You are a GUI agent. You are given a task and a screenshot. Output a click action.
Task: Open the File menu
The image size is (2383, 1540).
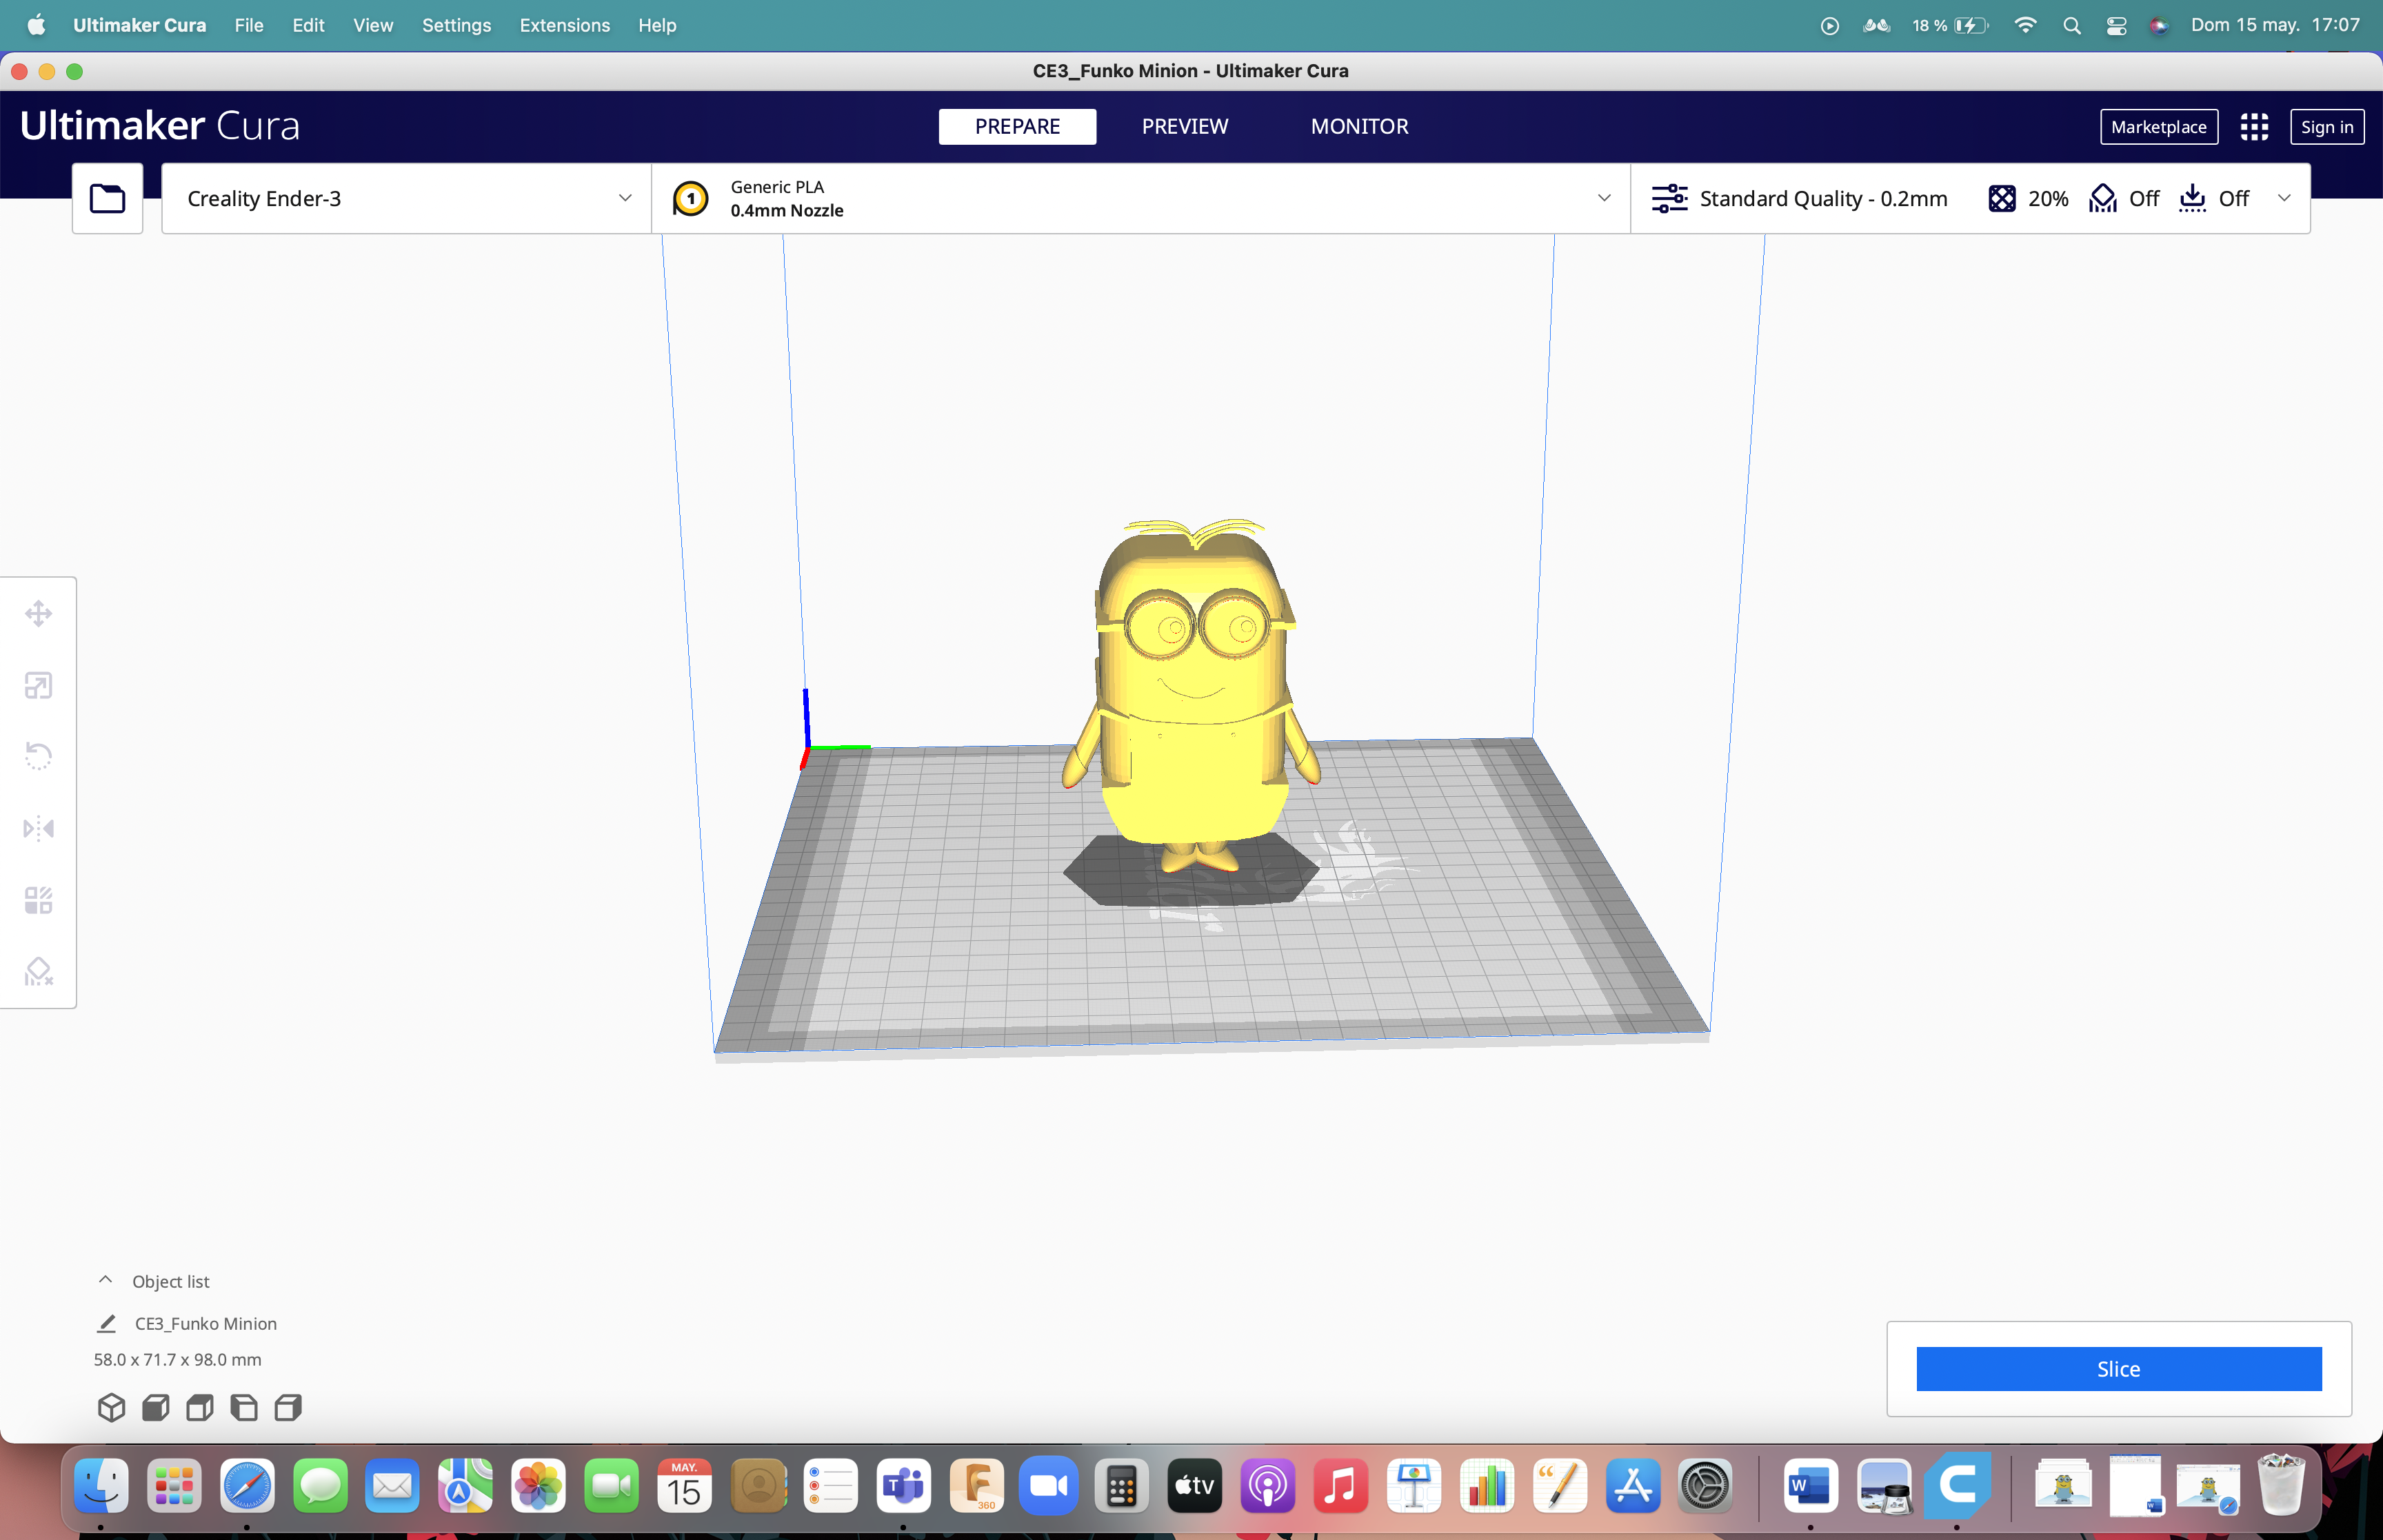[249, 26]
